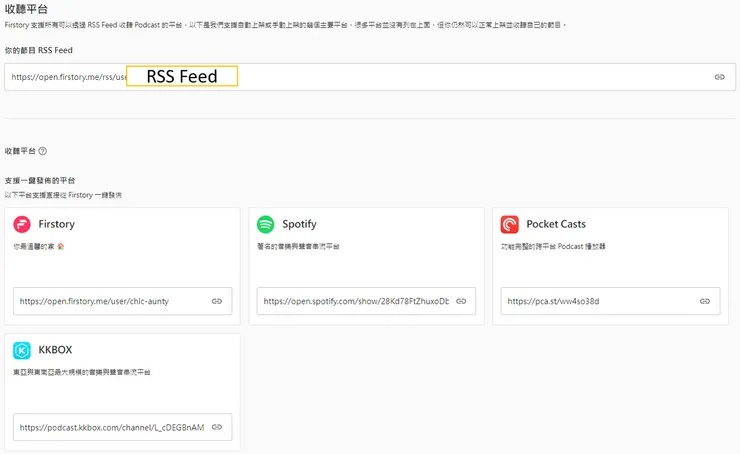The height and width of the screenshot is (454, 740).
Task: Click the Spotify description text
Action: tap(298, 246)
